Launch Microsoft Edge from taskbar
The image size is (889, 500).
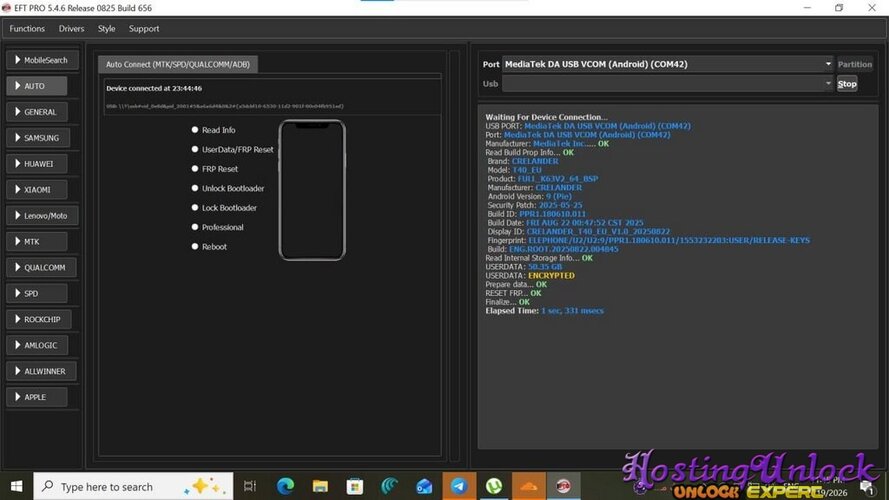tap(285, 486)
